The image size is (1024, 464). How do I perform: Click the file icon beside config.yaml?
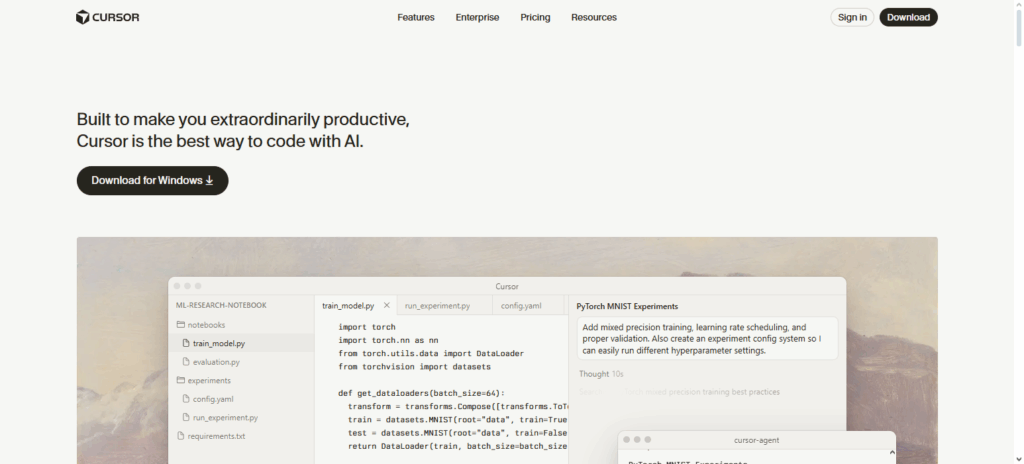point(185,399)
